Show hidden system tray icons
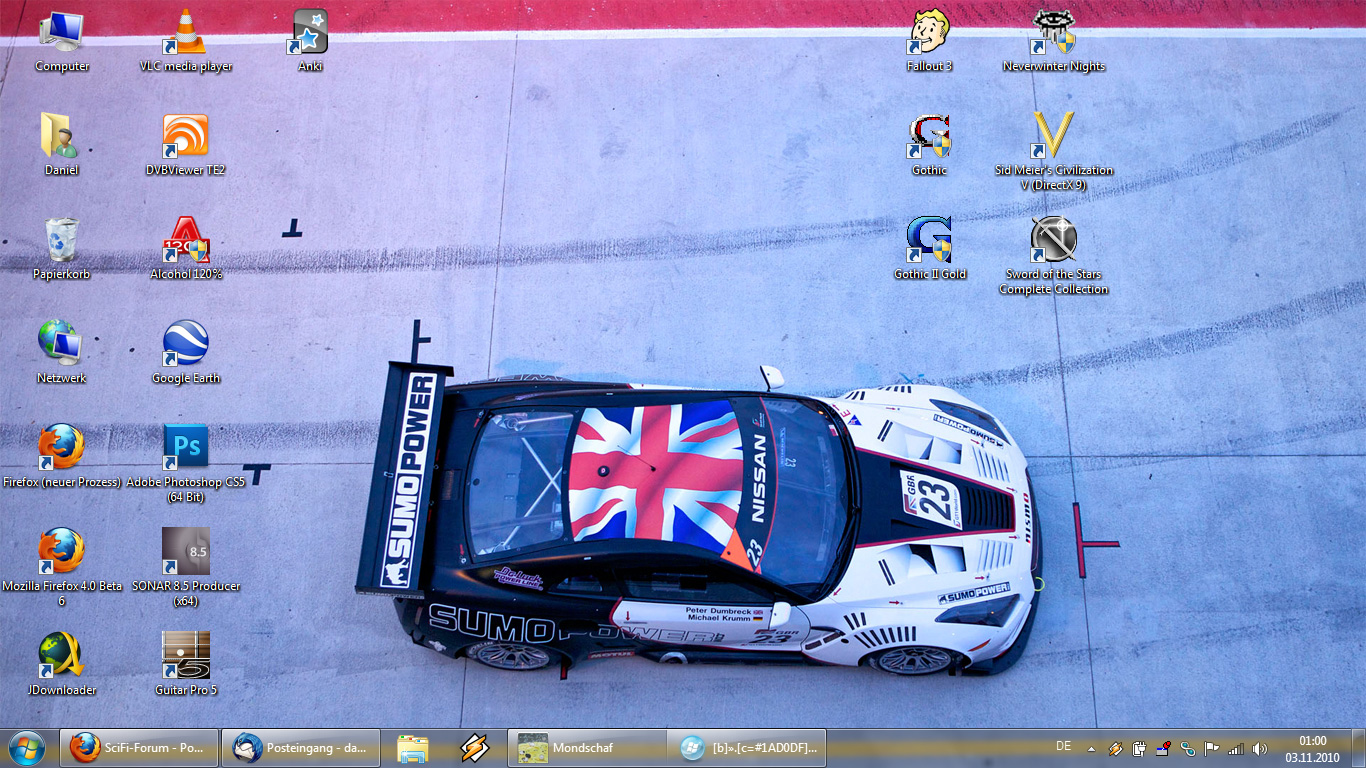Viewport: 1366px width, 768px height. coord(1090,748)
